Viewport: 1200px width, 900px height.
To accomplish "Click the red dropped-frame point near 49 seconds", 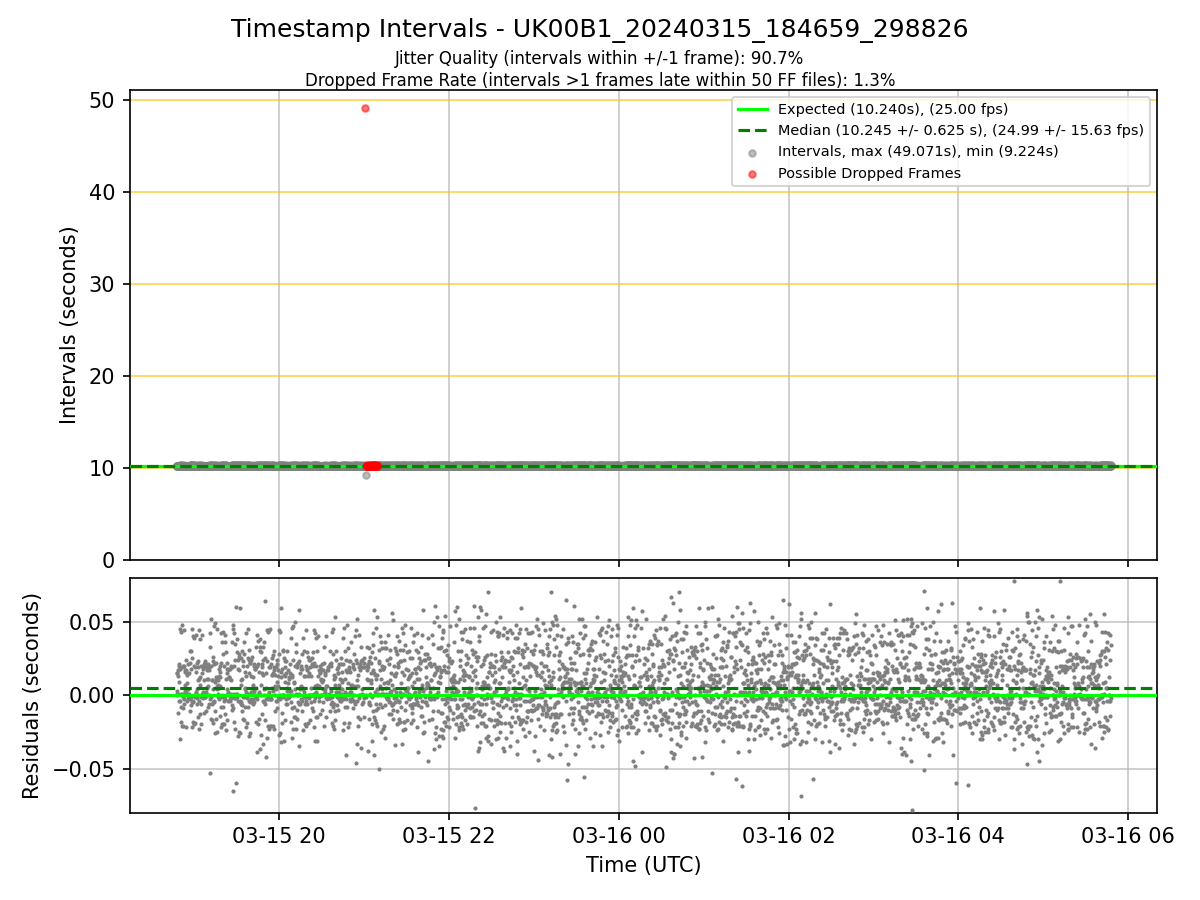I will [365, 108].
